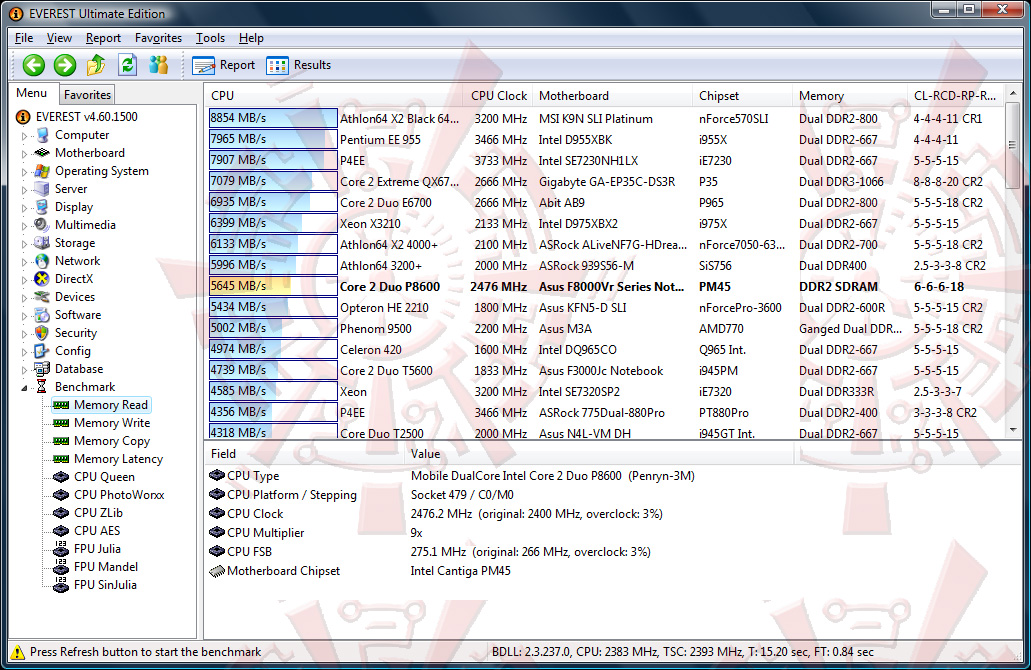Click the FPU Julia benchmark icon
Image resolution: width=1031 pixels, height=670 pixels.
pyautogui.click(x=61, y=548)
